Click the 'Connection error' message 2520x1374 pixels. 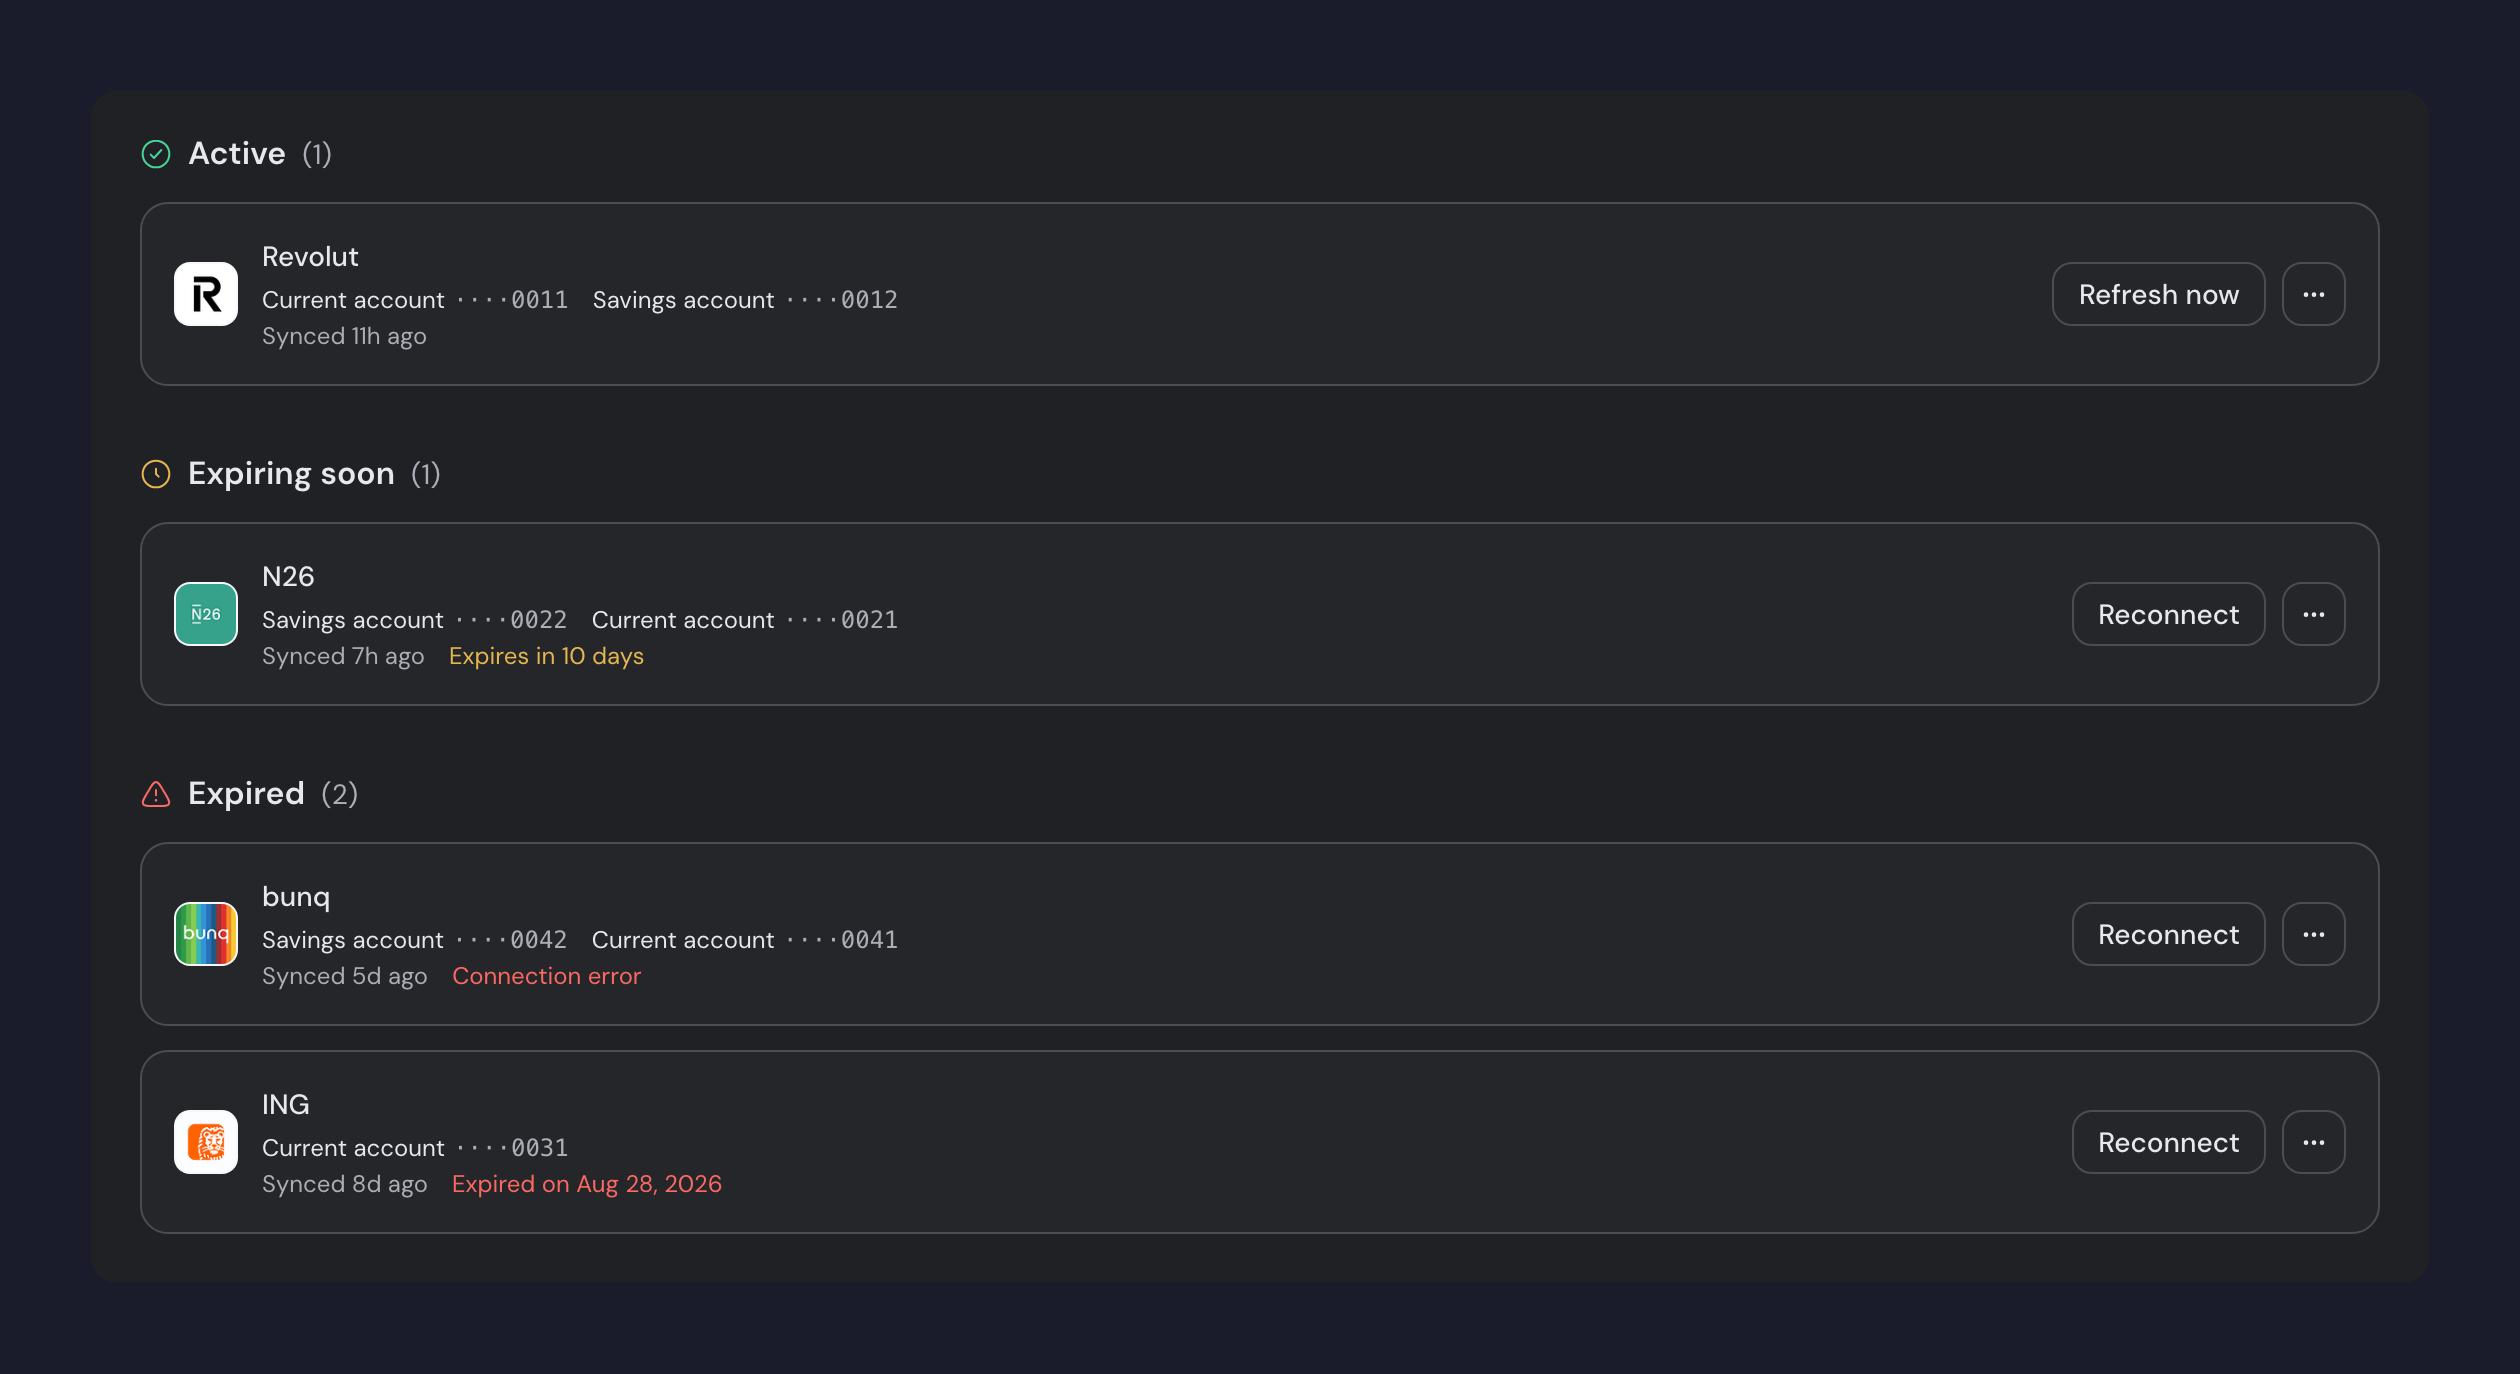coord(546,976)
